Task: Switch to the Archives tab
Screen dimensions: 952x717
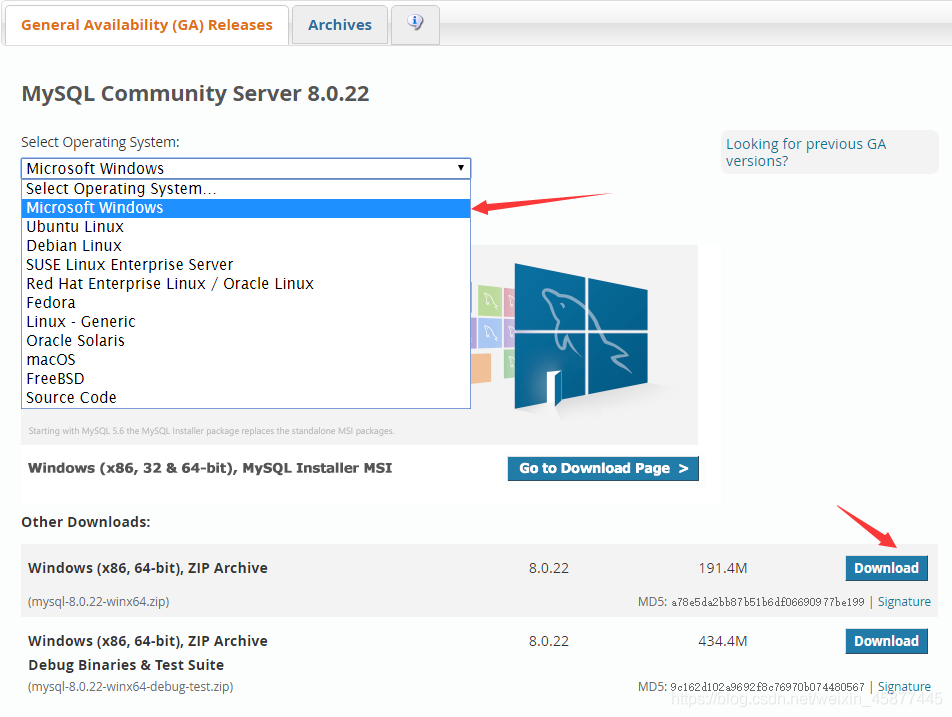Action: pos(339,24)
